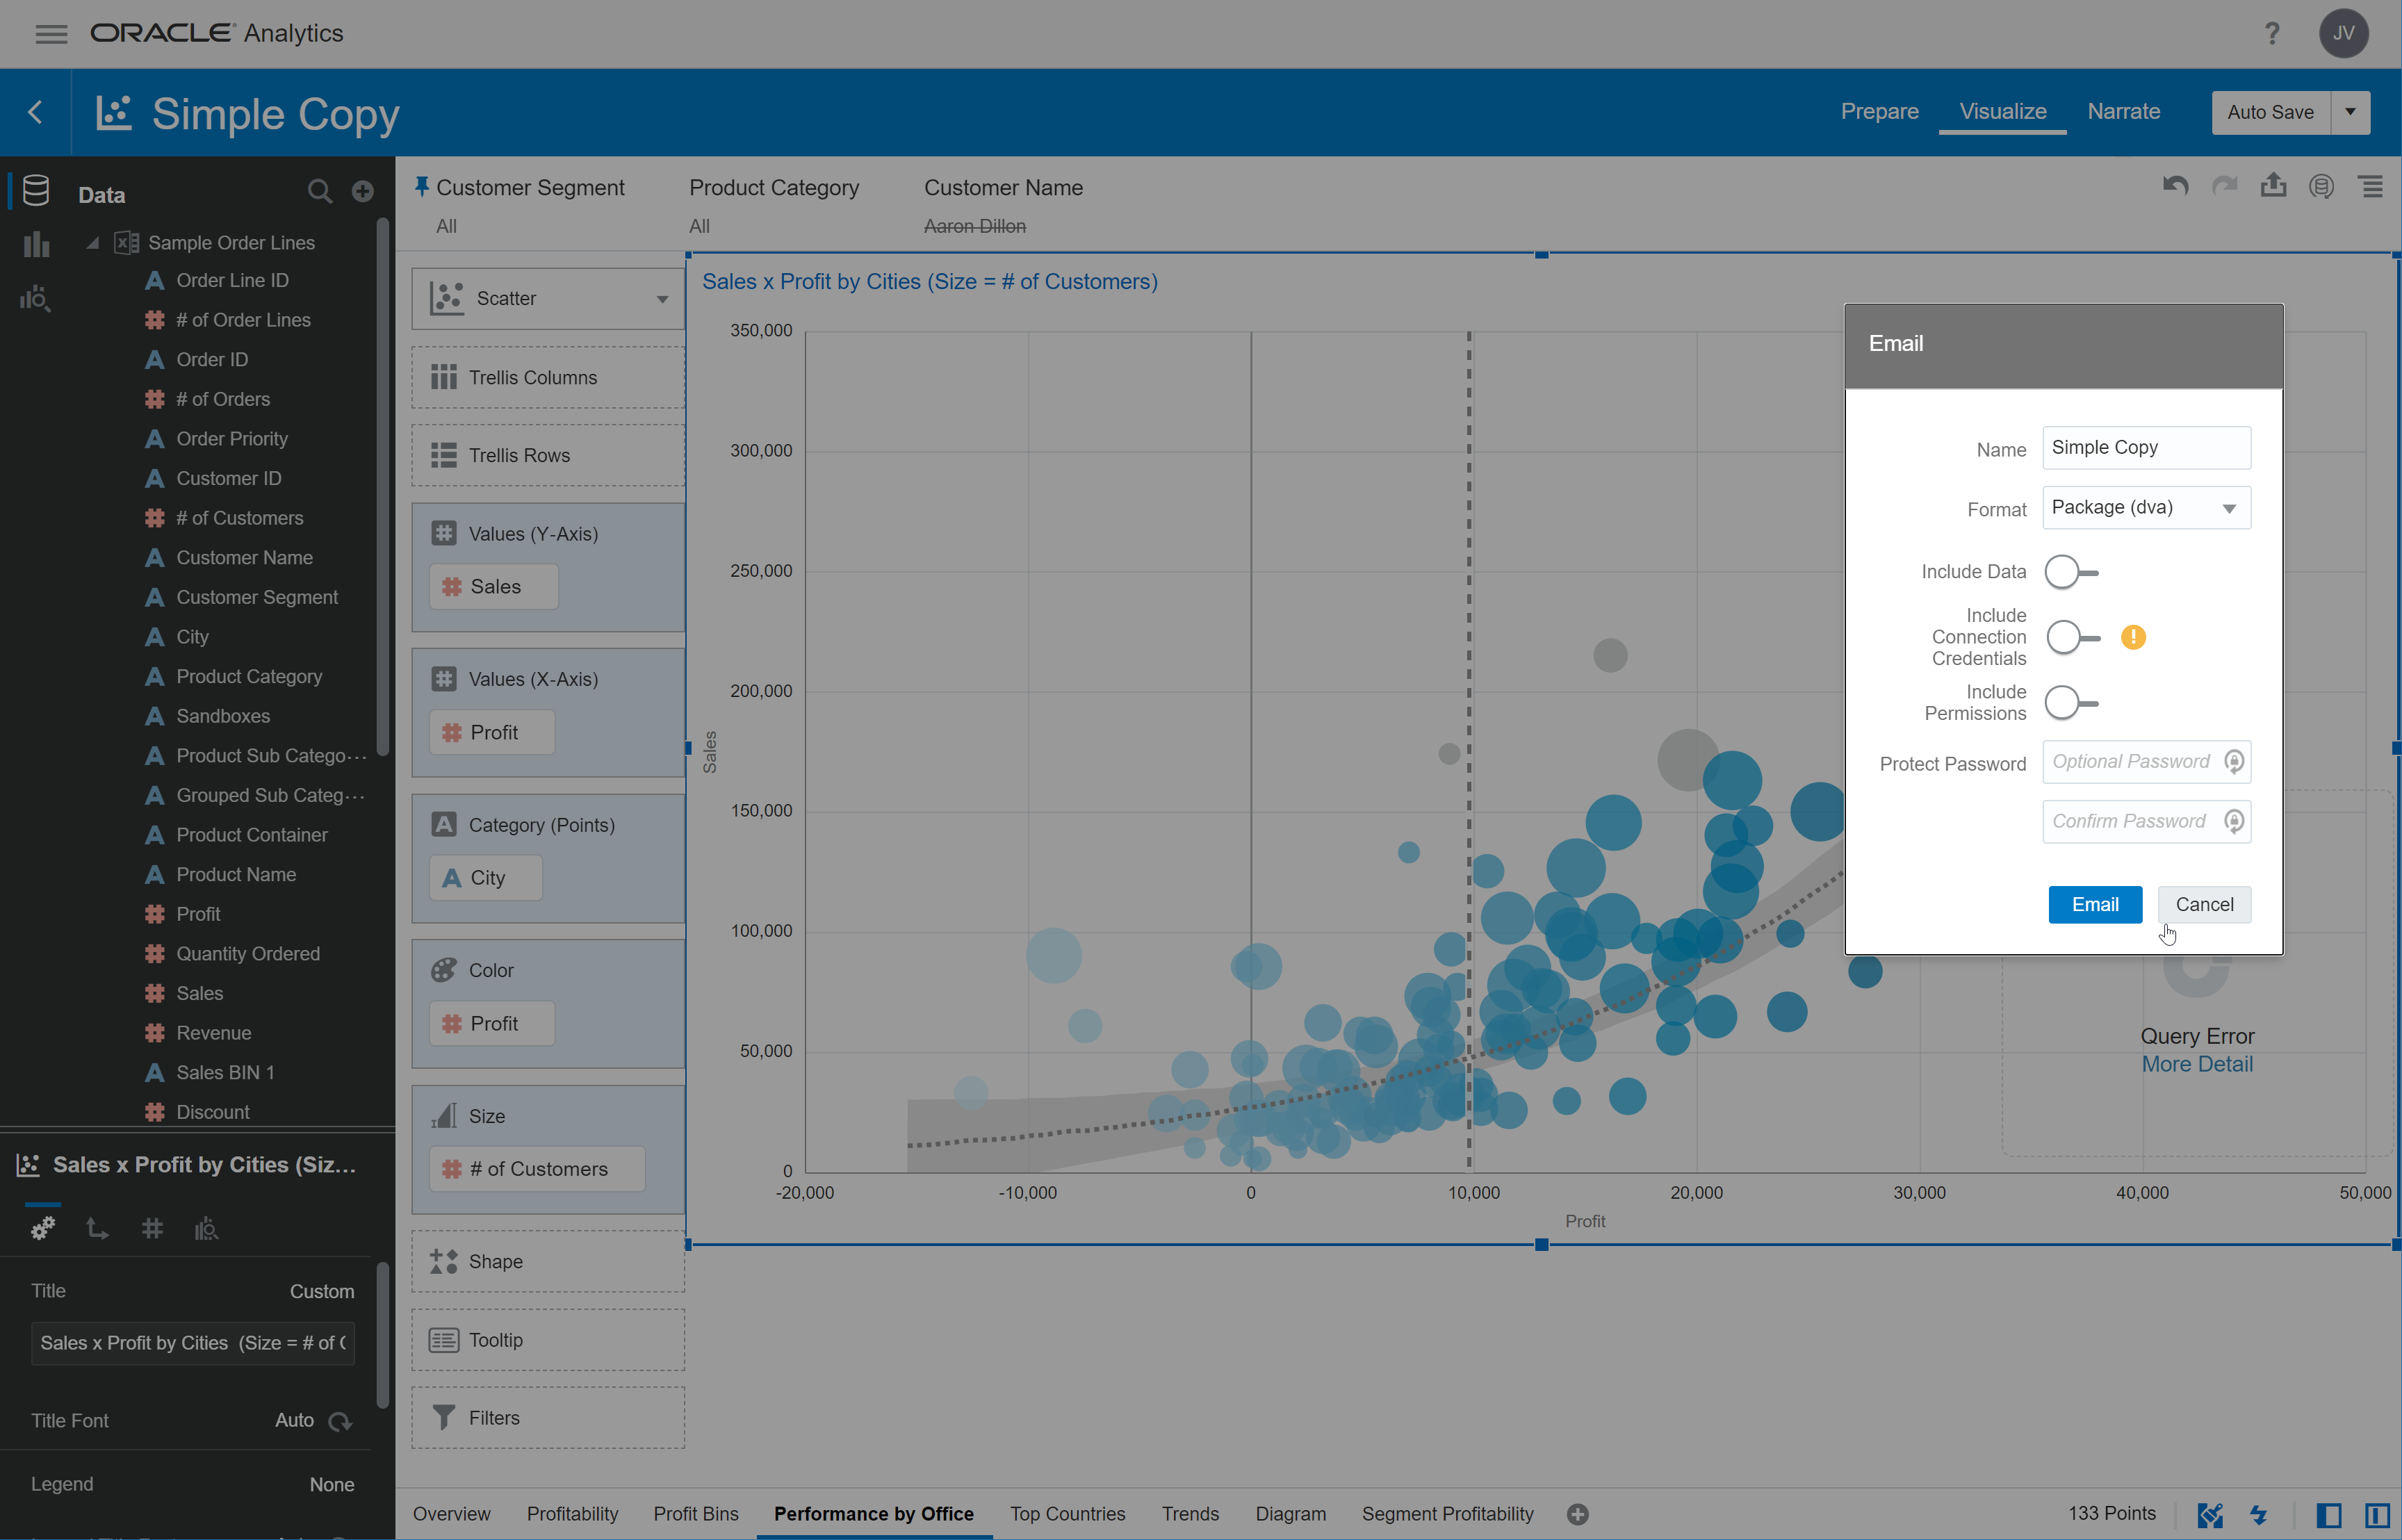
Task: Open the Customer Name filter
Action: coord(1003,205)
